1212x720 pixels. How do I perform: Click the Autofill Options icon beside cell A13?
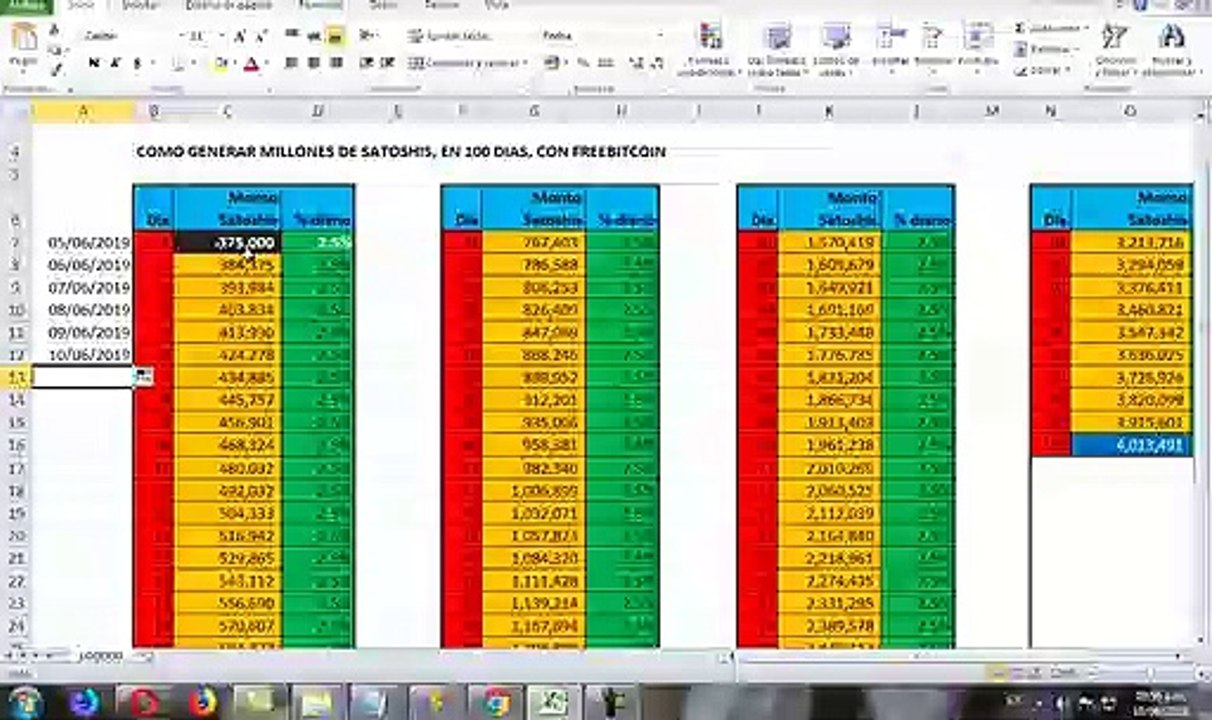(x=143, y=376)
